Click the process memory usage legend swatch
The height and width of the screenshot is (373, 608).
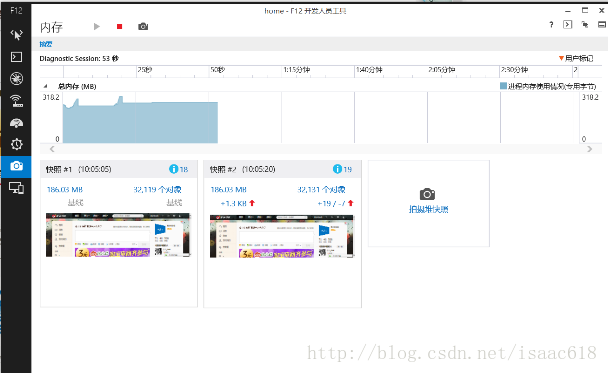[x=503, y=86]
